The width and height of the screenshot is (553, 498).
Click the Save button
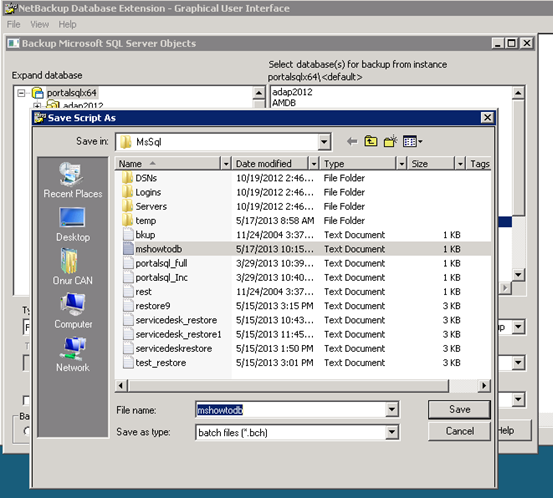click(459, 409)
